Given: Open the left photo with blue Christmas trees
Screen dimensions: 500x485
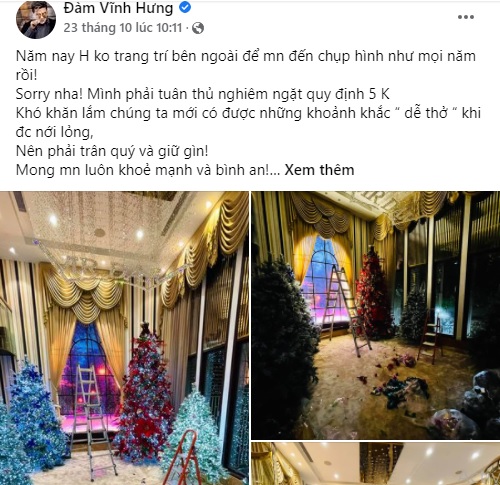Looking at the screenshot, I should point(124,338).
